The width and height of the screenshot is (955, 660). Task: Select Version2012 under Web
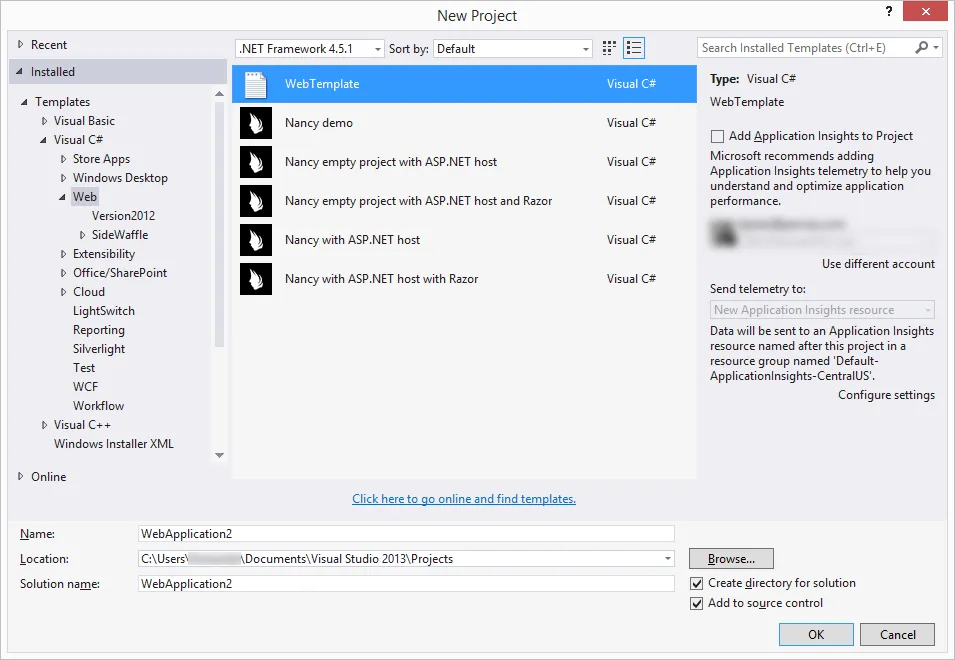pos(123,216)
